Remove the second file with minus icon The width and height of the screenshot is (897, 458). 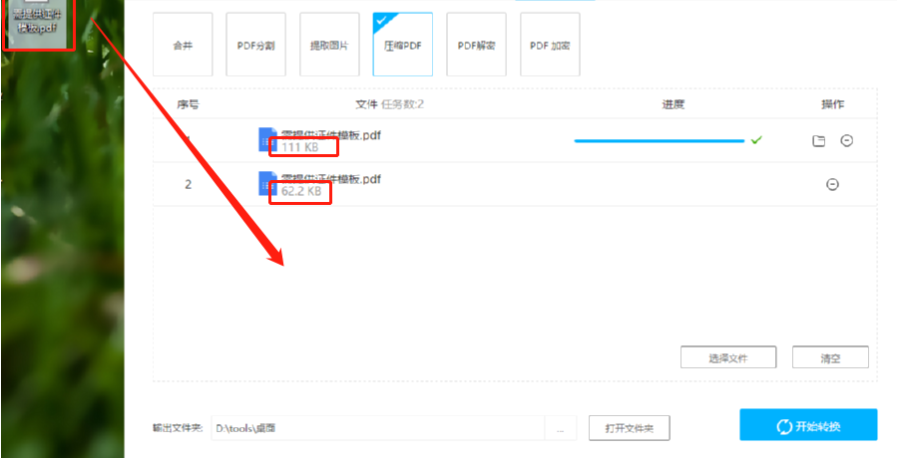coord(832,184)
